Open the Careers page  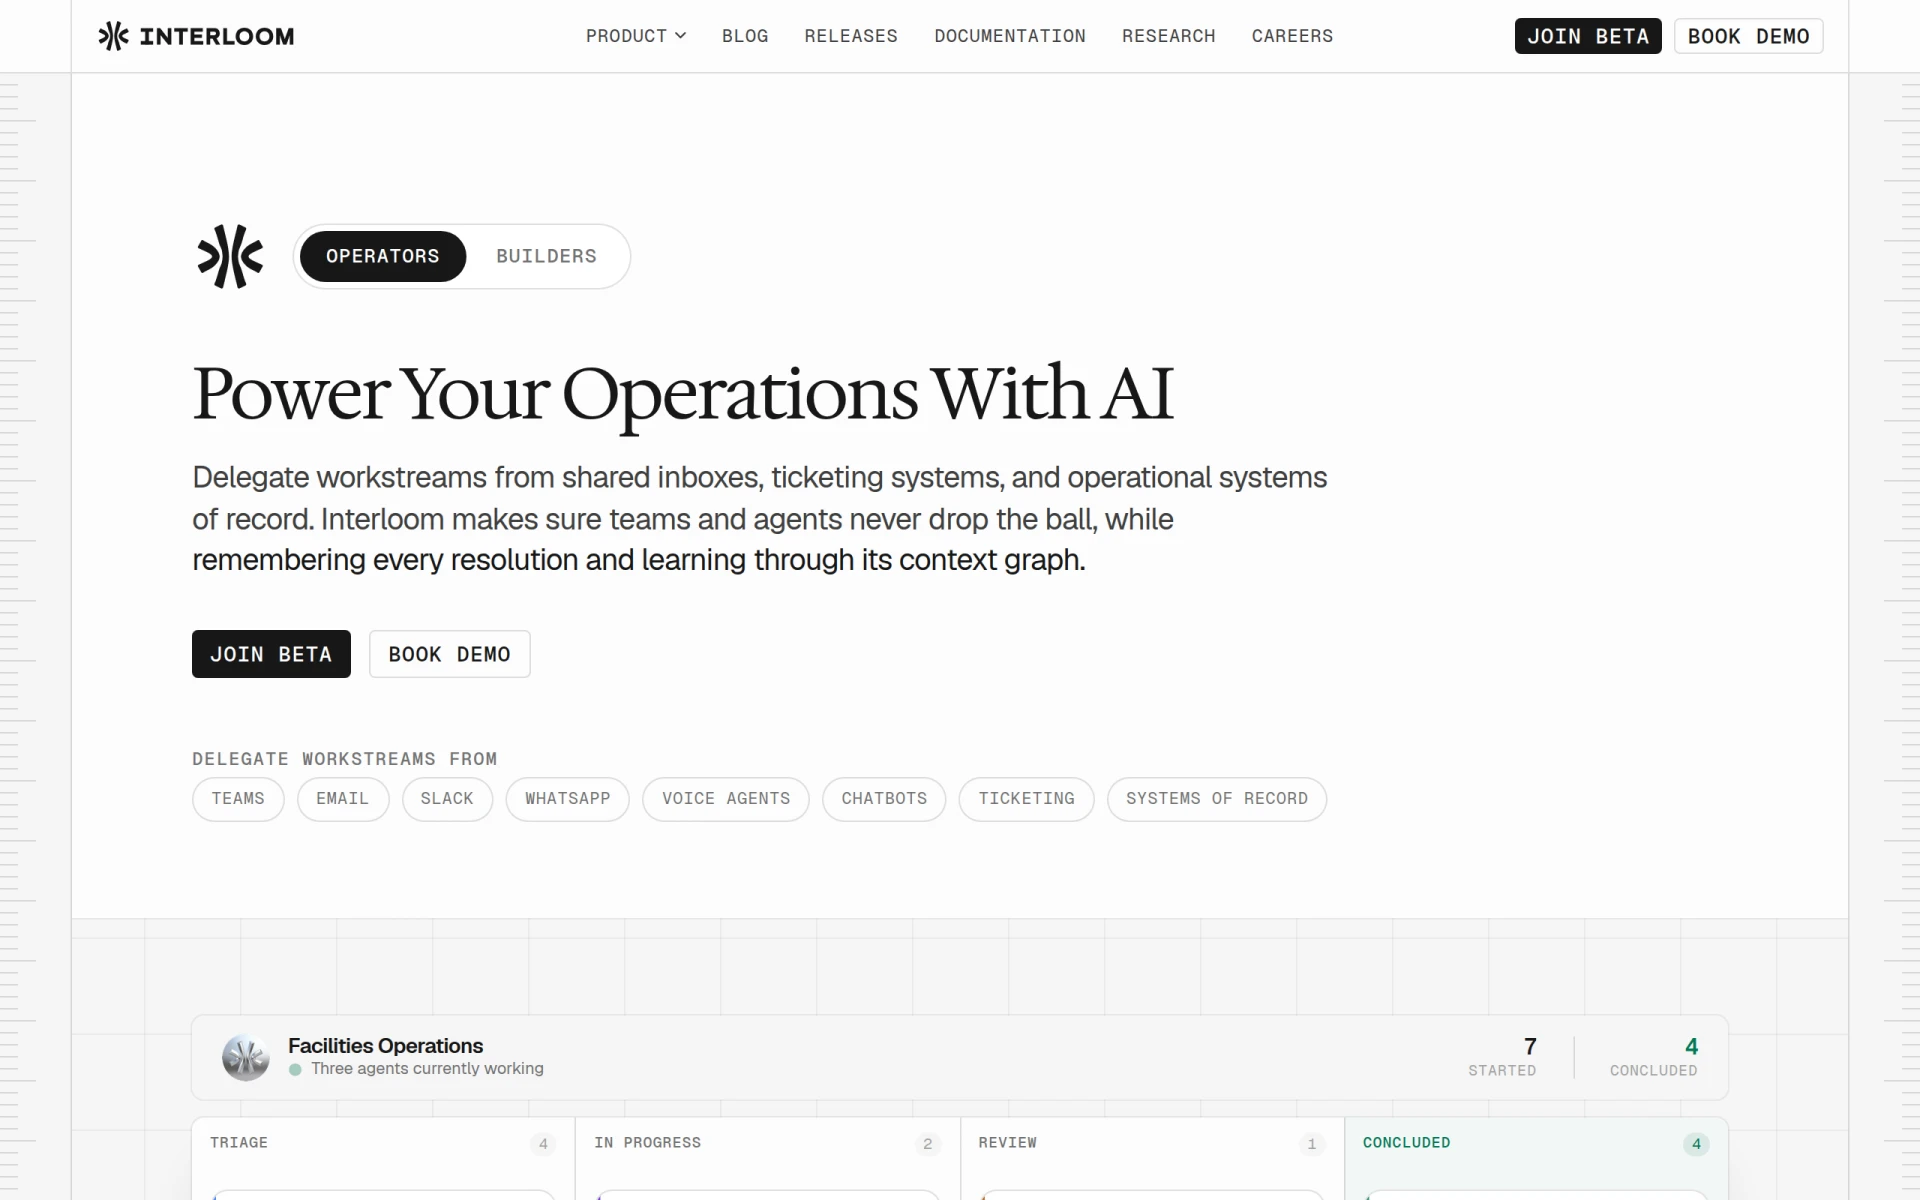(x=1293, y=36)
